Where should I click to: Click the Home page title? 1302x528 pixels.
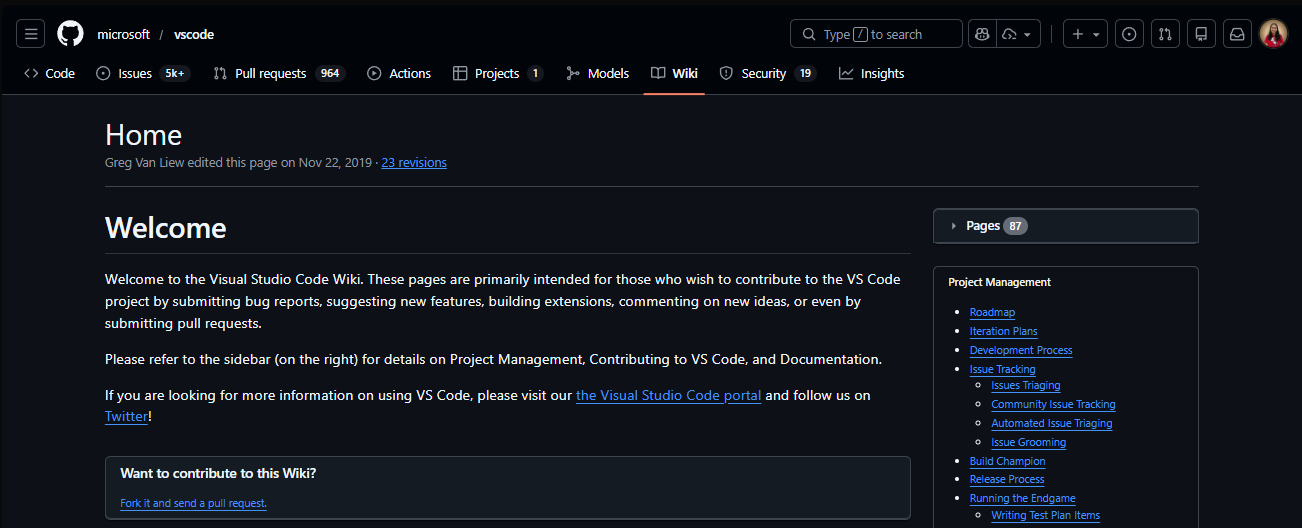(143, 135)
